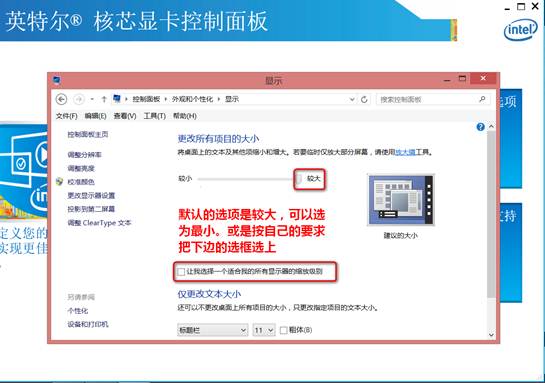This screenshot has width=545, height=383.
Task: Click the search magnifier icon
Action: (x=482, y=99)
